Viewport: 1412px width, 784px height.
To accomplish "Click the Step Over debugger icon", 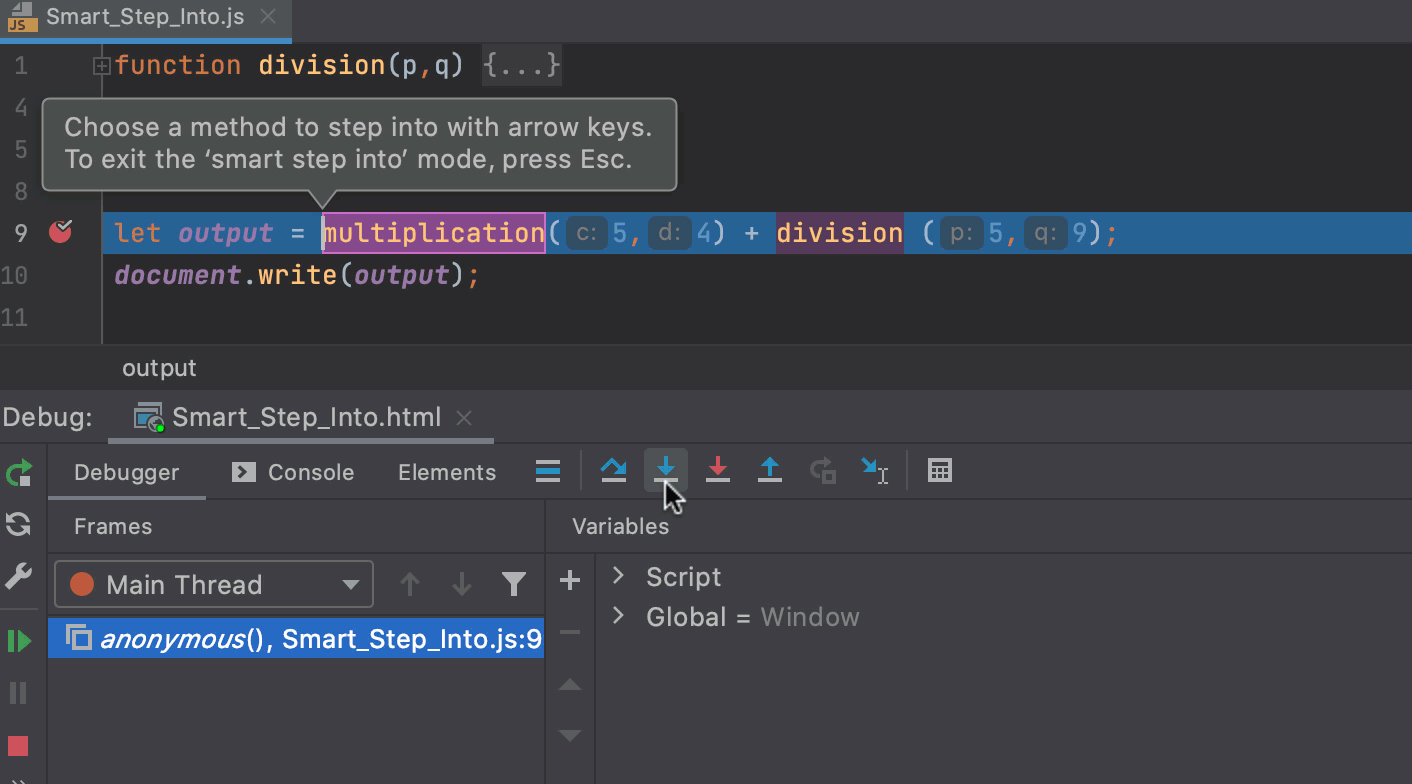I will coord(614,469).
